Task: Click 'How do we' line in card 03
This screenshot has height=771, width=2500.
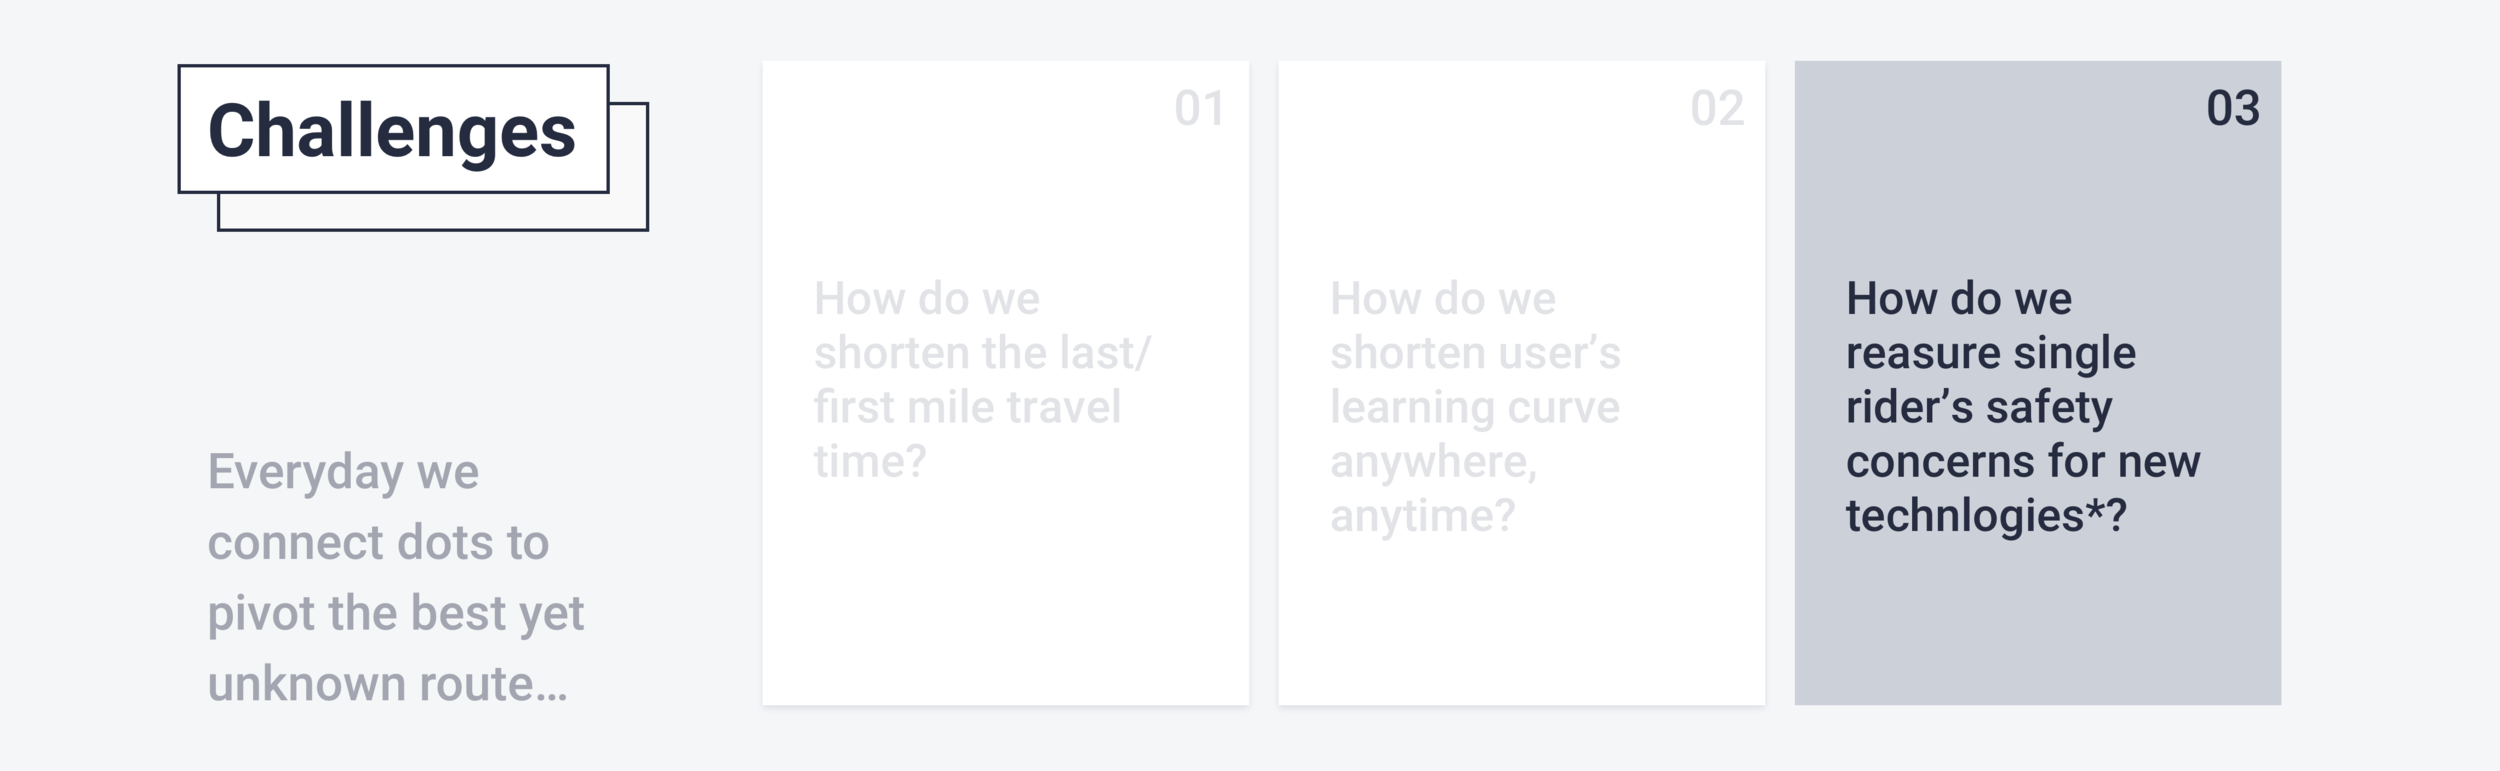Action: click(1959, 299)
